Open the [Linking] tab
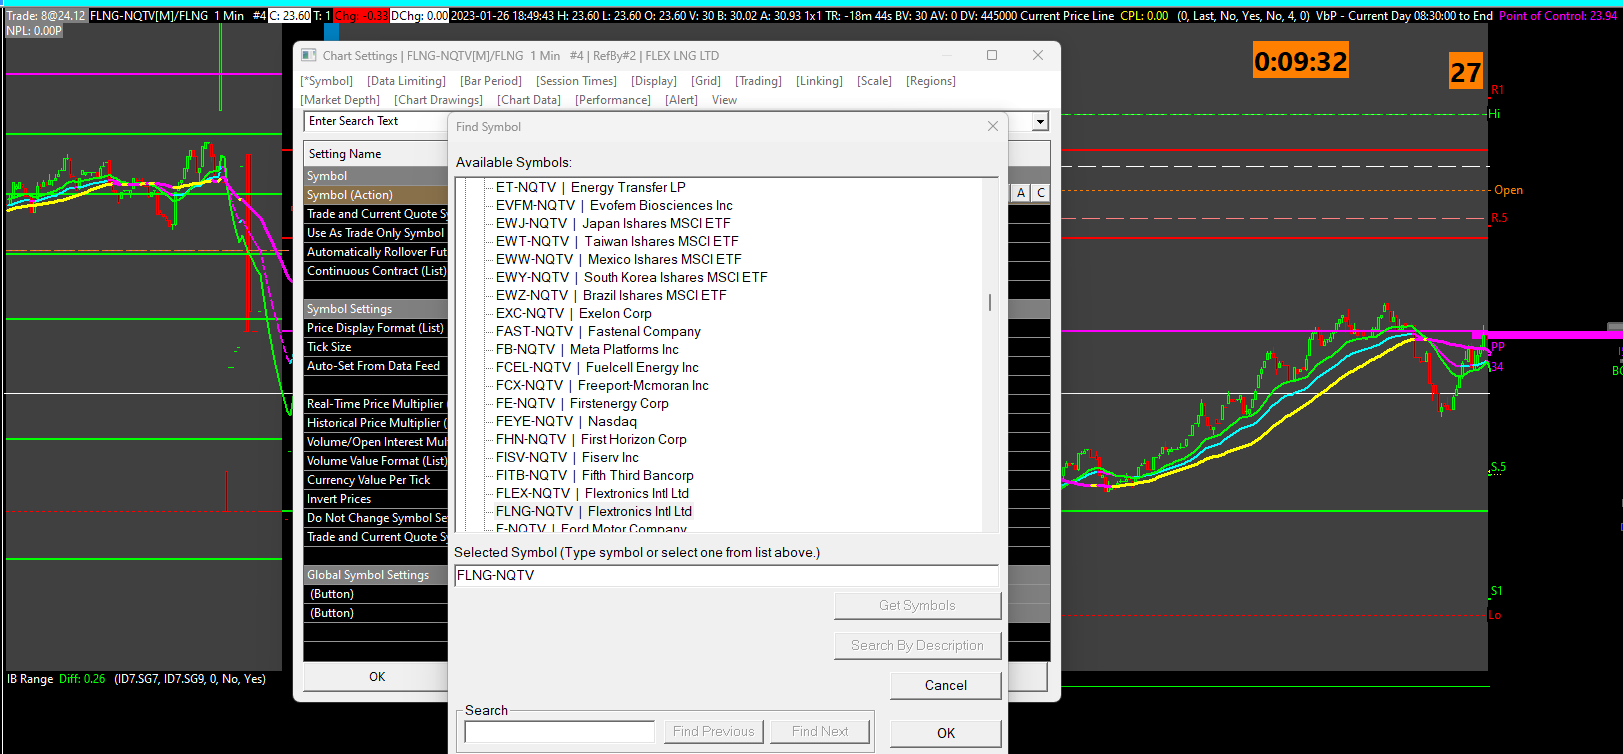Viewport: 1623px width, 754px height. pyautogui.click(x=819, y=81)
